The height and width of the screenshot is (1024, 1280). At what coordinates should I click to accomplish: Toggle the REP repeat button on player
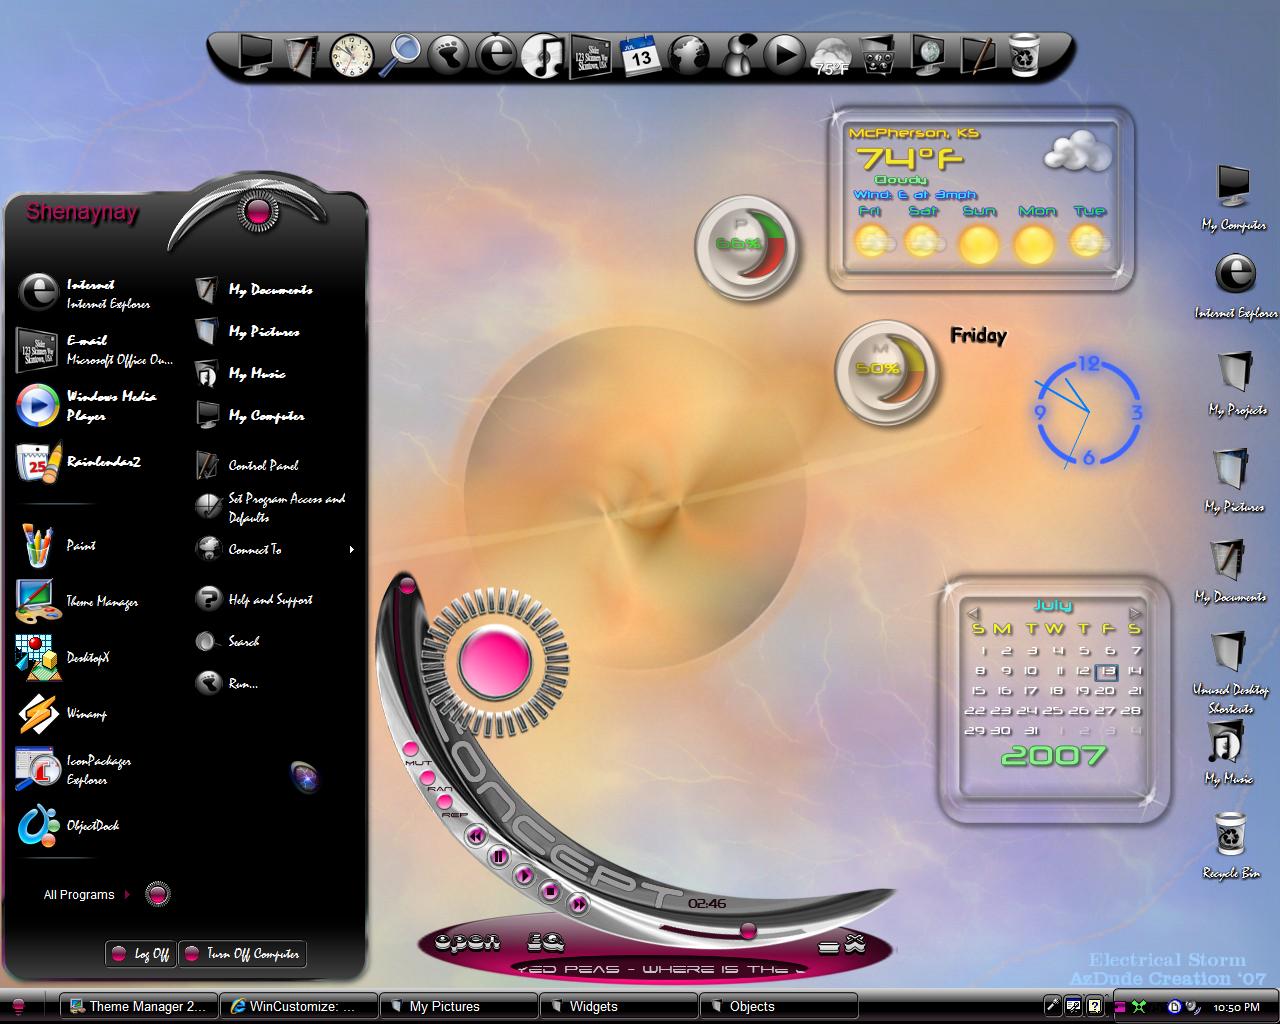click(x=445, y=801)
